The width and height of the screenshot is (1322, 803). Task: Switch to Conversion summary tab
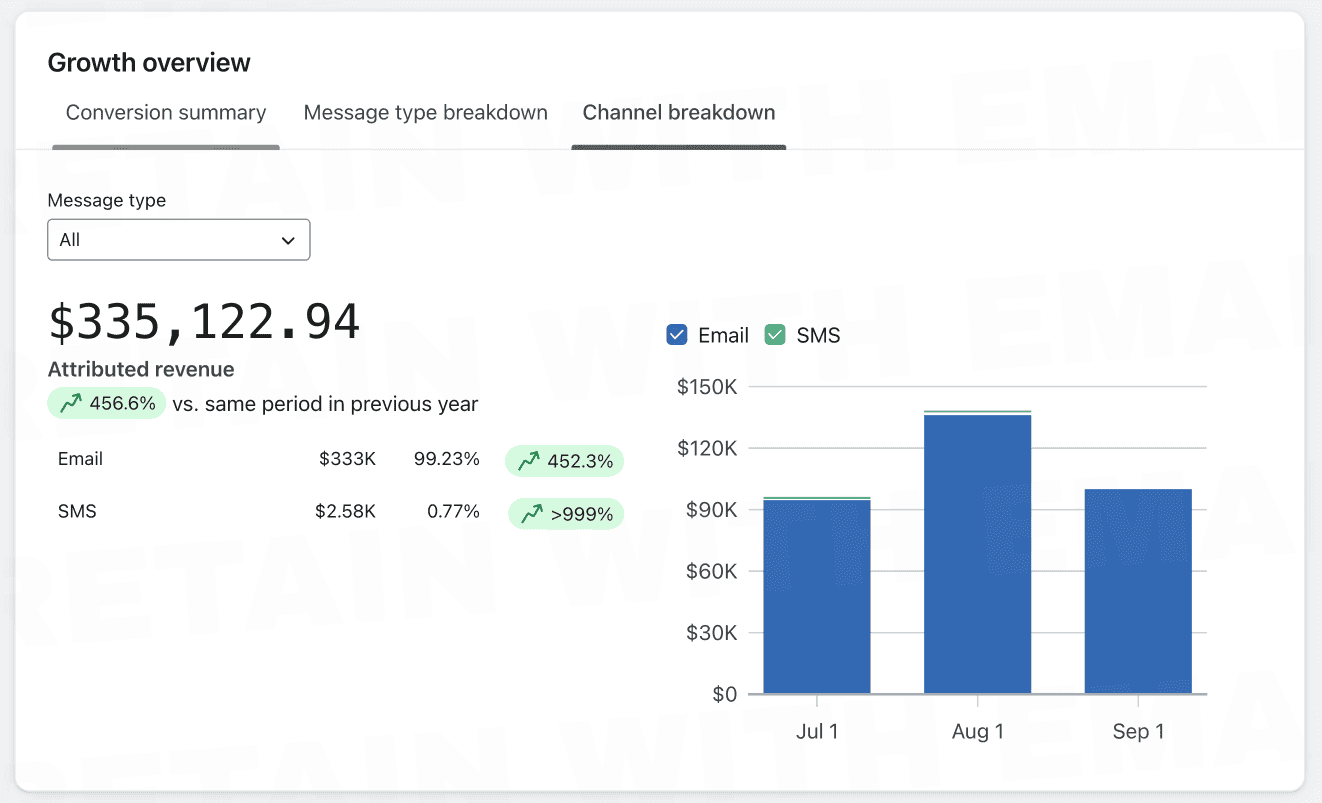(166, 113)
